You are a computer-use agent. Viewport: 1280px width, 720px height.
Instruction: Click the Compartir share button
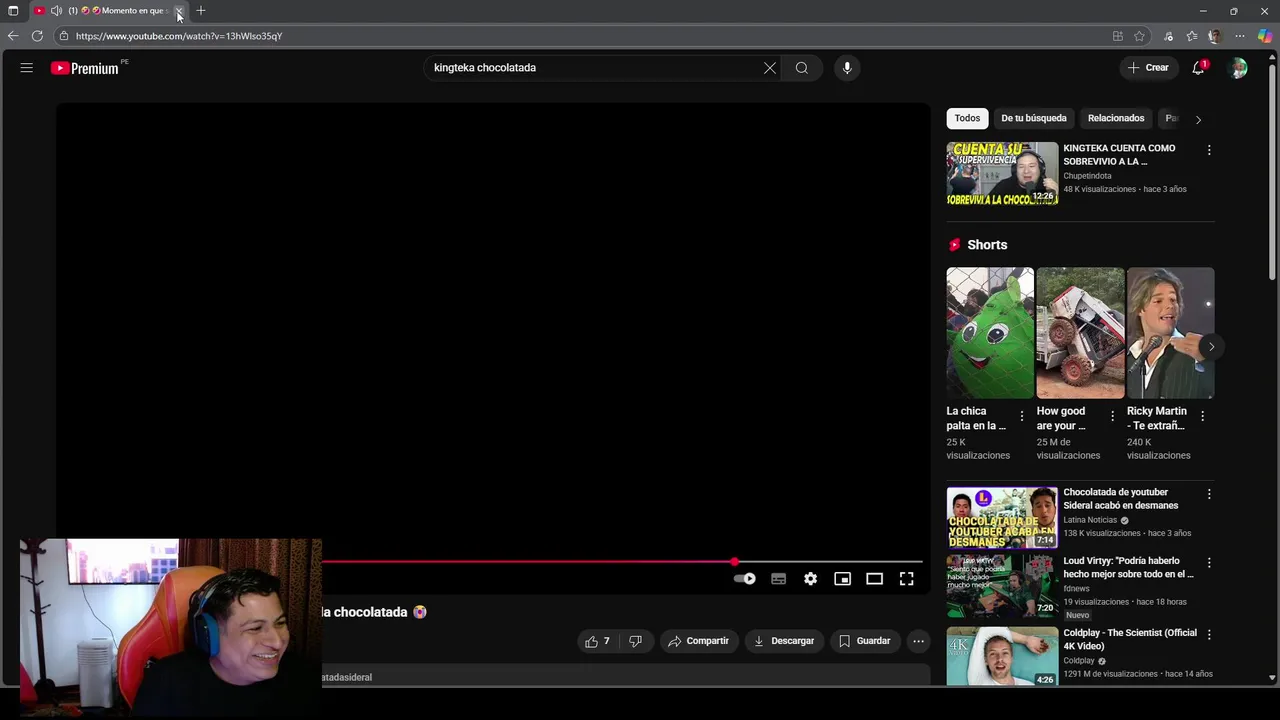pos(698,641)
